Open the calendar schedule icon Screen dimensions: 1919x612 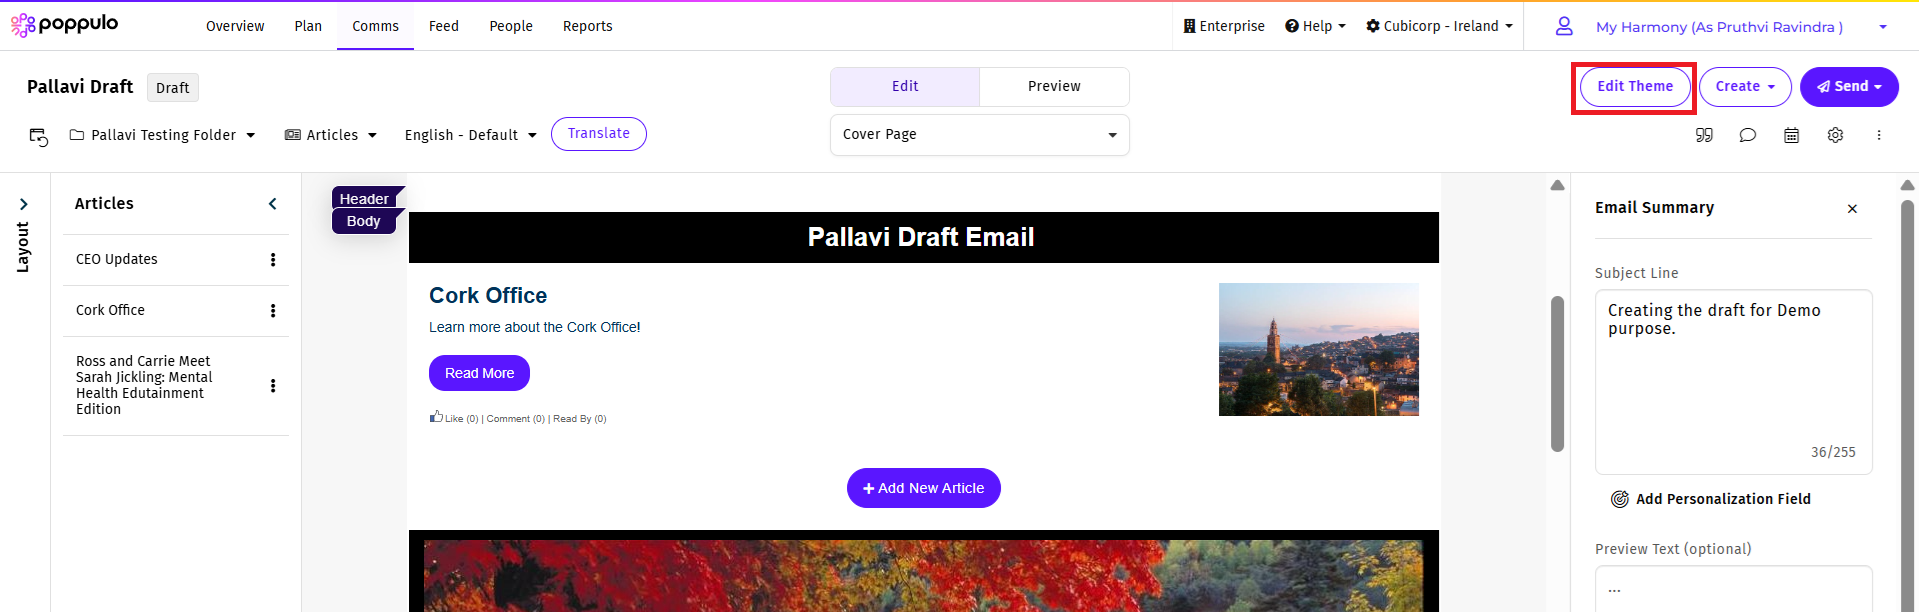[x=1791, y=135]
